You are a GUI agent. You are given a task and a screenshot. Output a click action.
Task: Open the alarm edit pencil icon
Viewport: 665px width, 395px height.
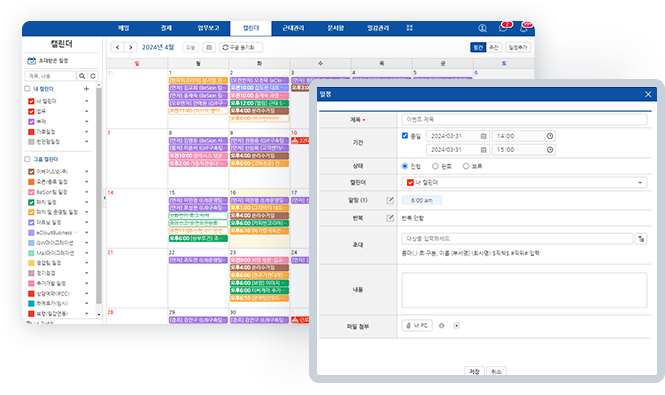tap(390, 200)
